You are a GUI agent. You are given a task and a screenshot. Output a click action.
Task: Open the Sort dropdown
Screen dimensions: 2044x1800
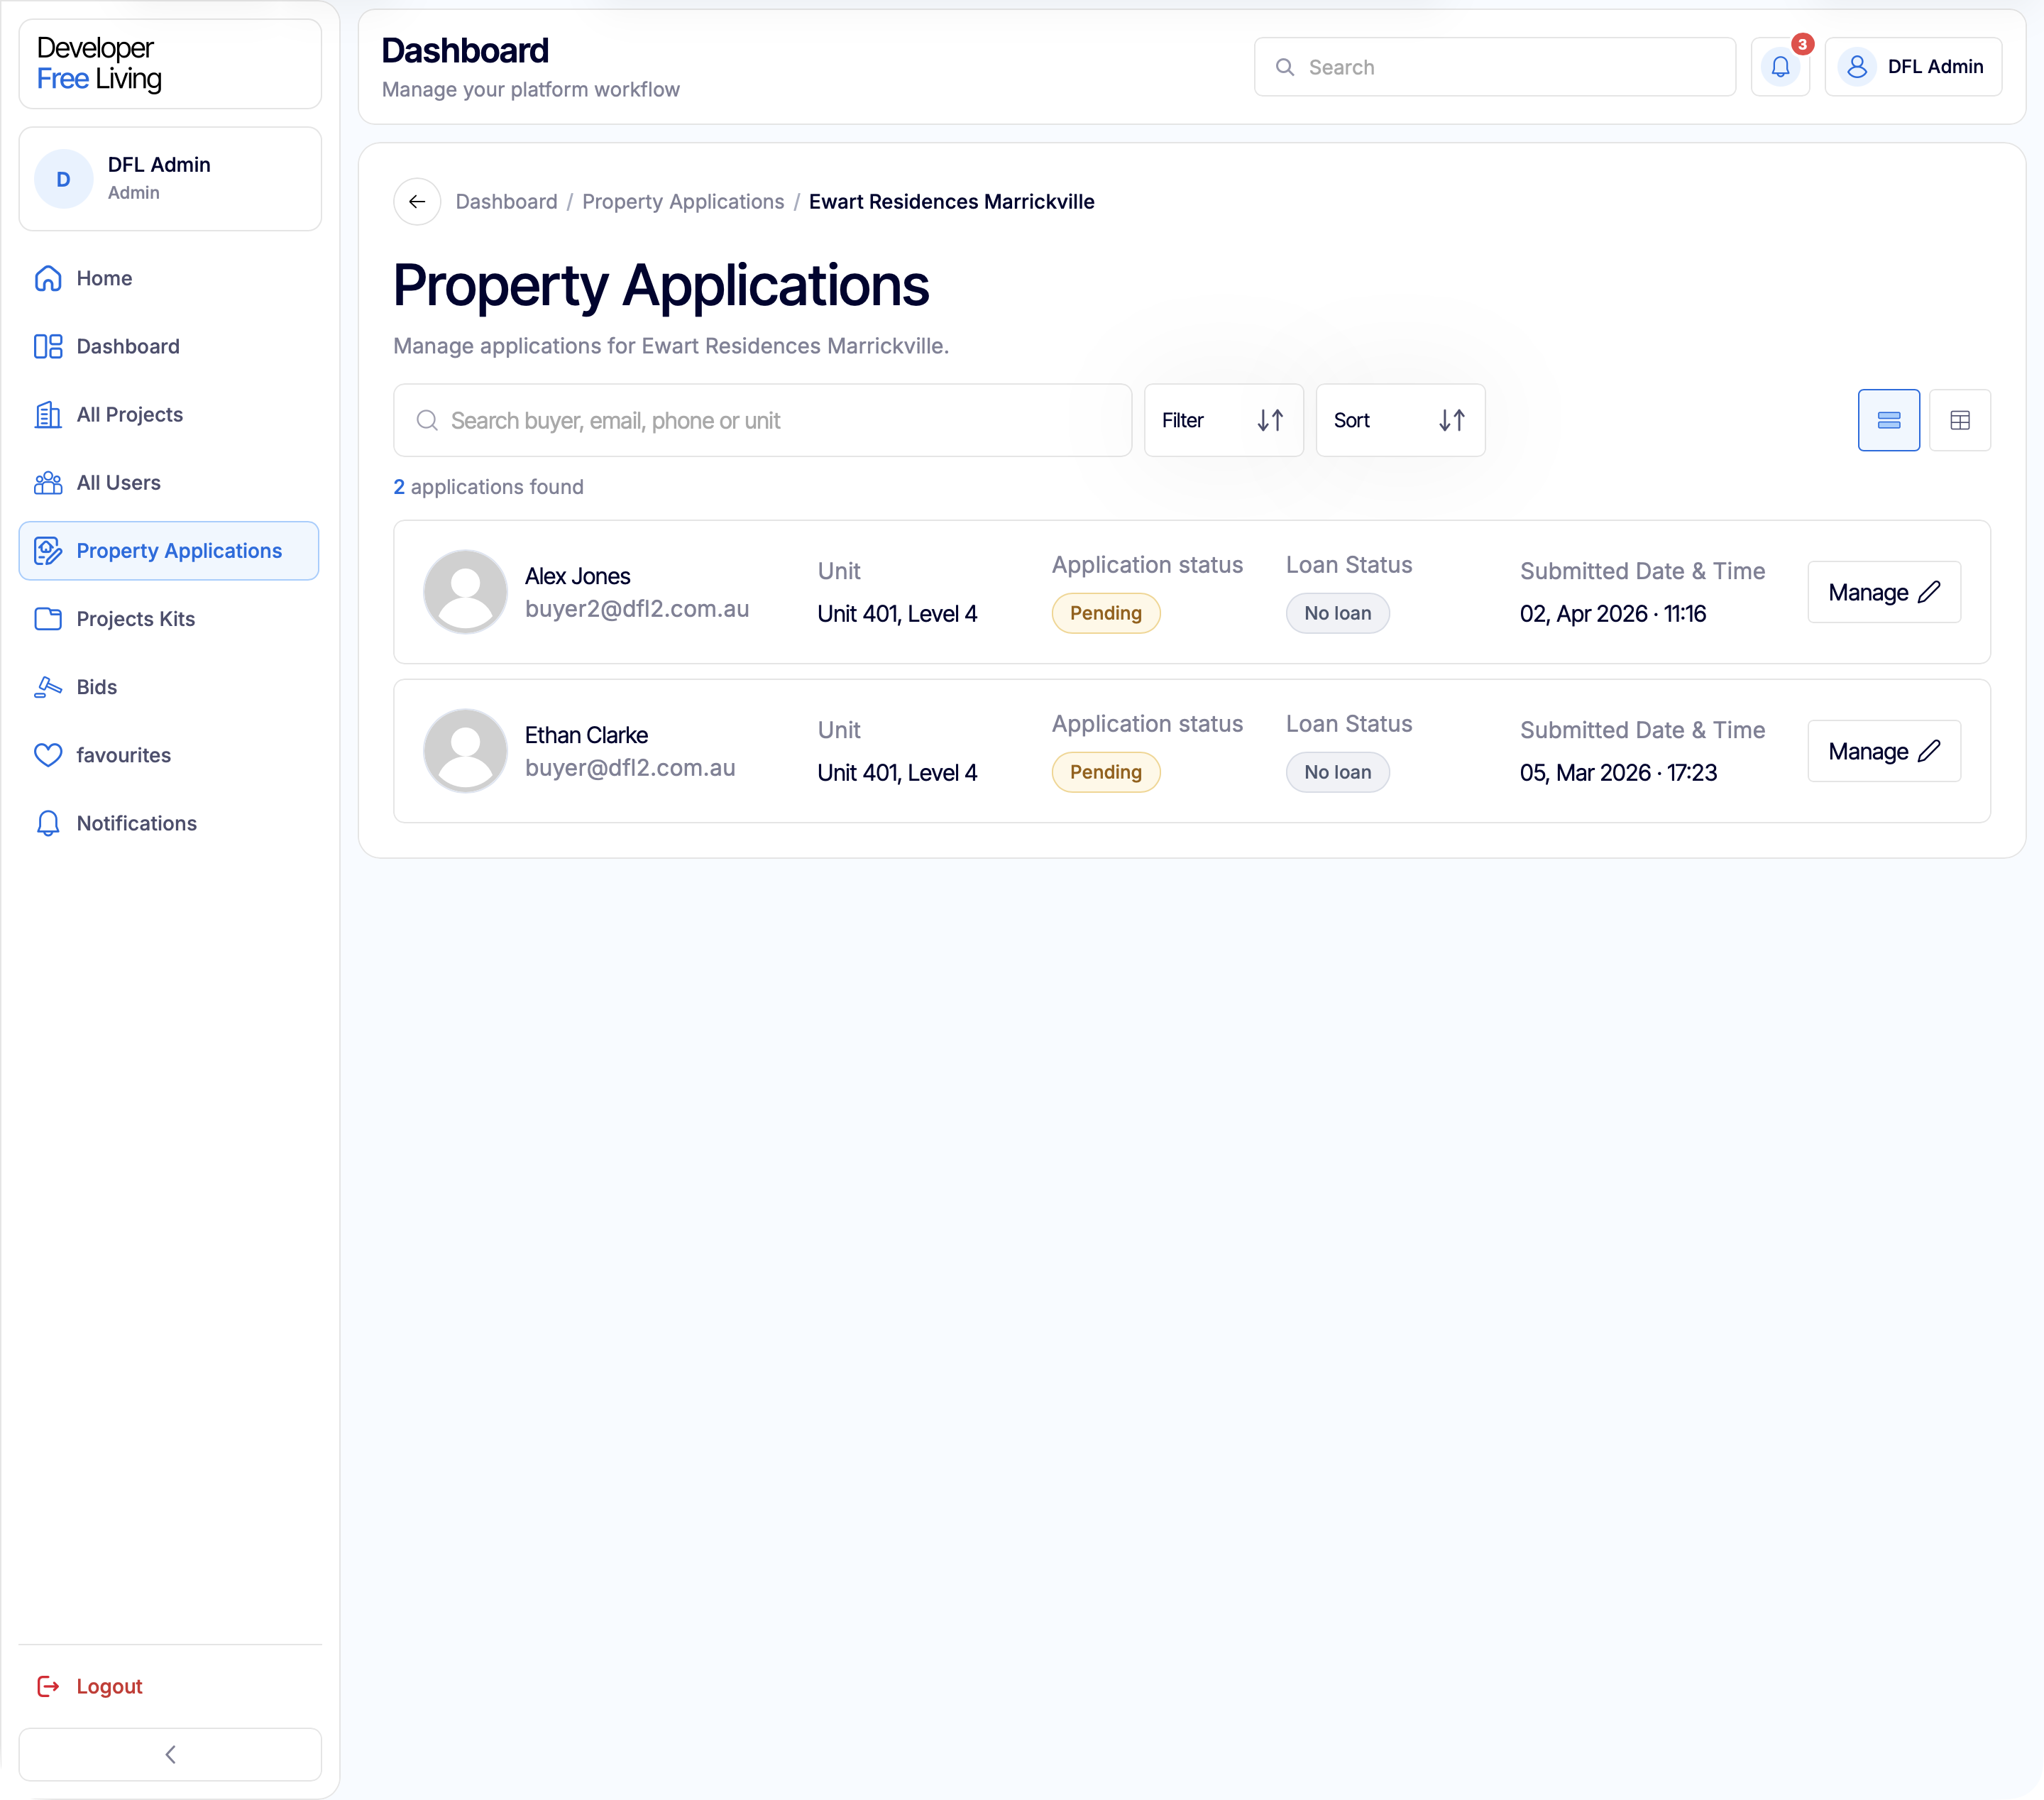pos(1400,420)
